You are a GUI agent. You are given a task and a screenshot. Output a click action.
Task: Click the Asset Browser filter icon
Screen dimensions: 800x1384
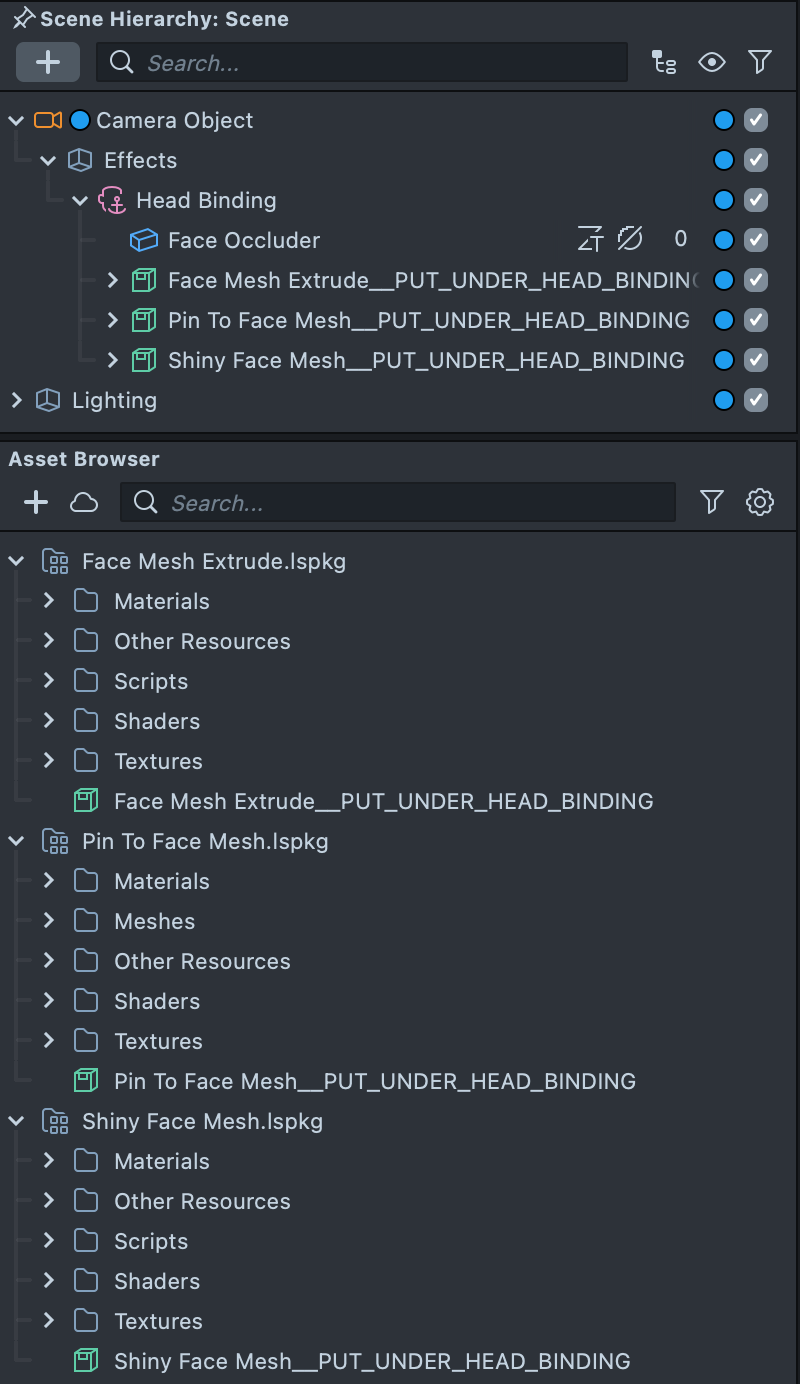tap(712, 502)
